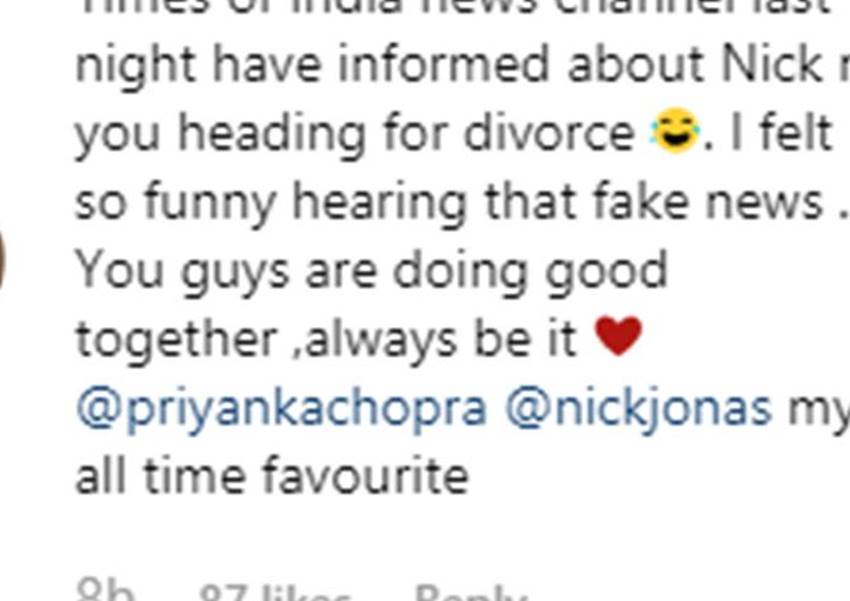Image resolution: width=850 pixels, height=601 pixels.
Task: Click the 'together ,always be it' text
Action: [326, 339]
